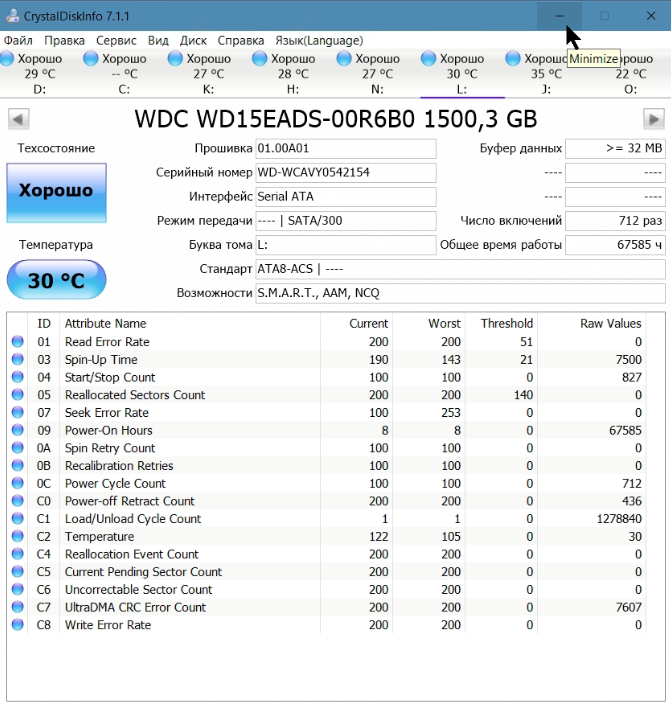This screenshot has height=705, width=671.
Task: Open the Сервис menu
Action: click(116, 40)
